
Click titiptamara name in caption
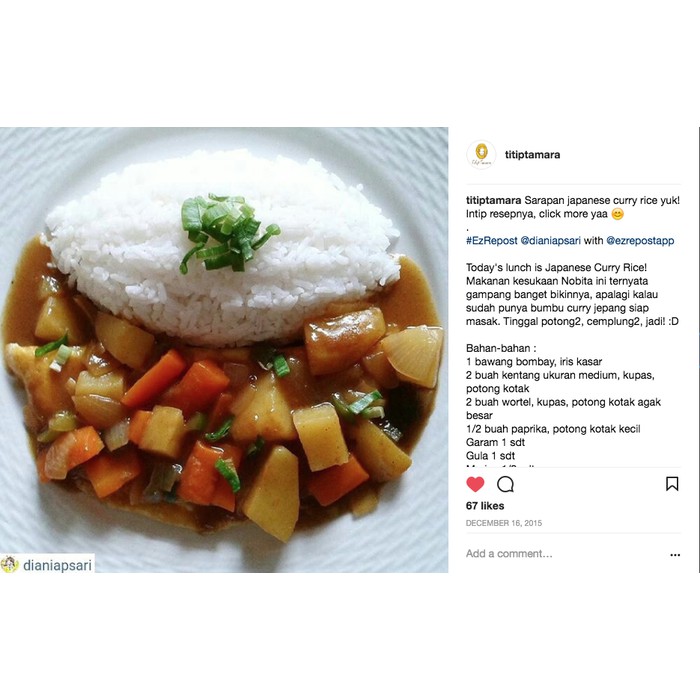[493, 200]
